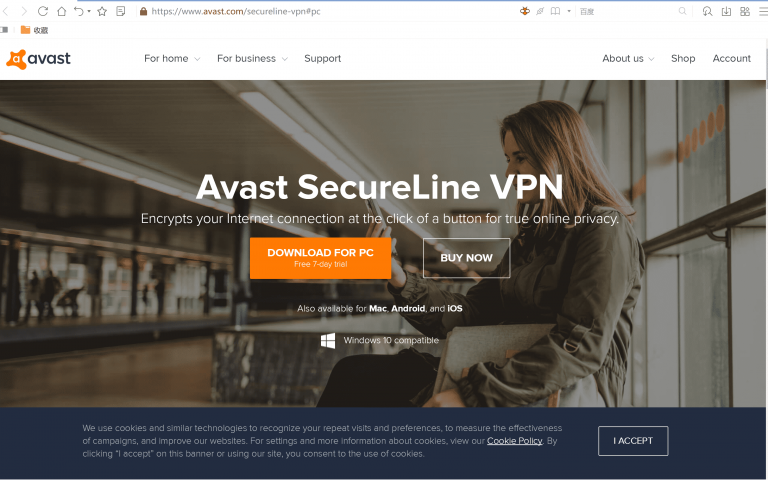The height and width of the screenshot is (480, 768).
Task: Expand the For home dropdown menu
Action: pos(172,58)
